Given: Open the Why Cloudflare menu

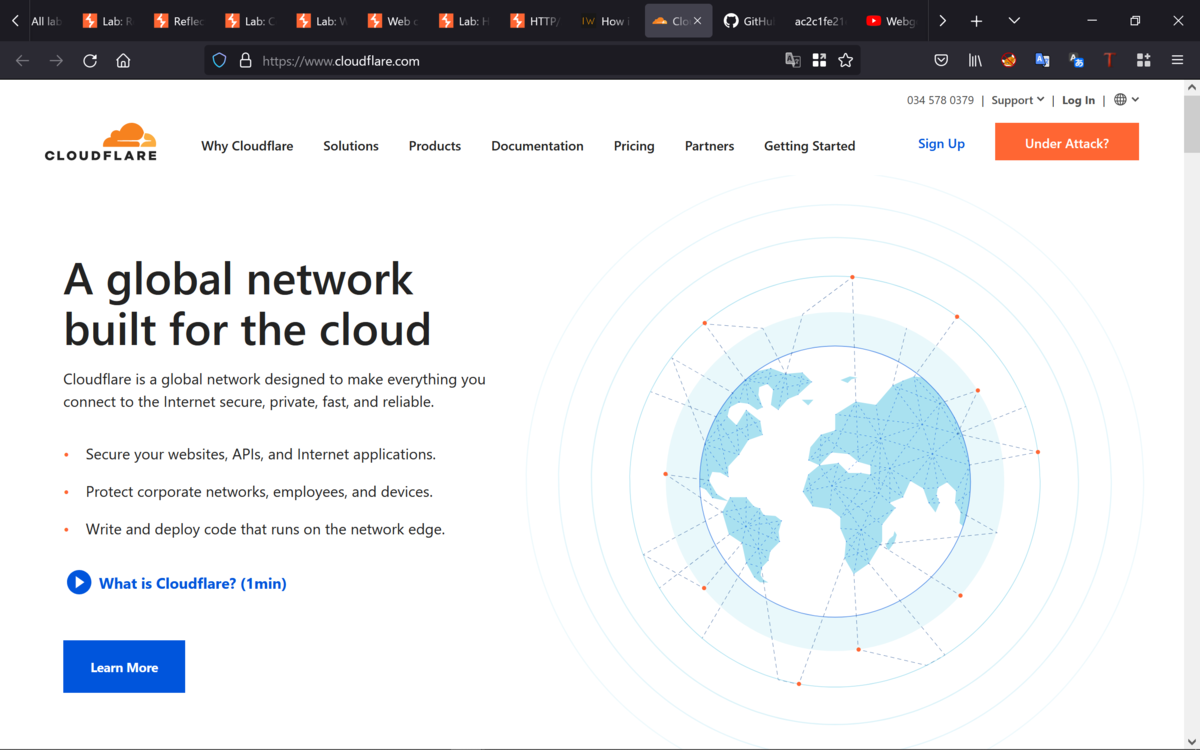Looking at the screenshot, I should [x=247, y=146].
